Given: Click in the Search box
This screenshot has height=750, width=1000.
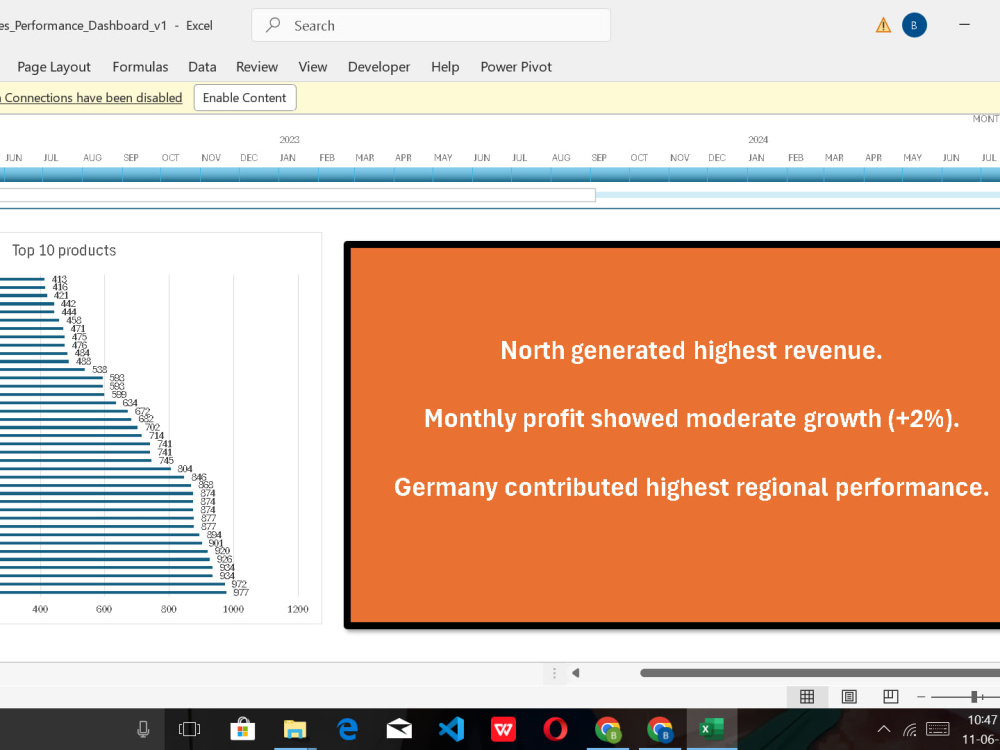Looking at the screenshot, I should tap(431, 26).
